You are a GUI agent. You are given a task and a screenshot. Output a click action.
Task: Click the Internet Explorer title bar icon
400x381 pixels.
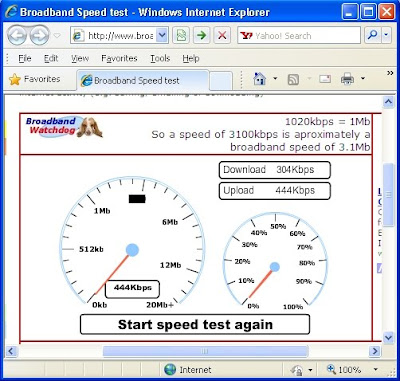tap(11, 12)
